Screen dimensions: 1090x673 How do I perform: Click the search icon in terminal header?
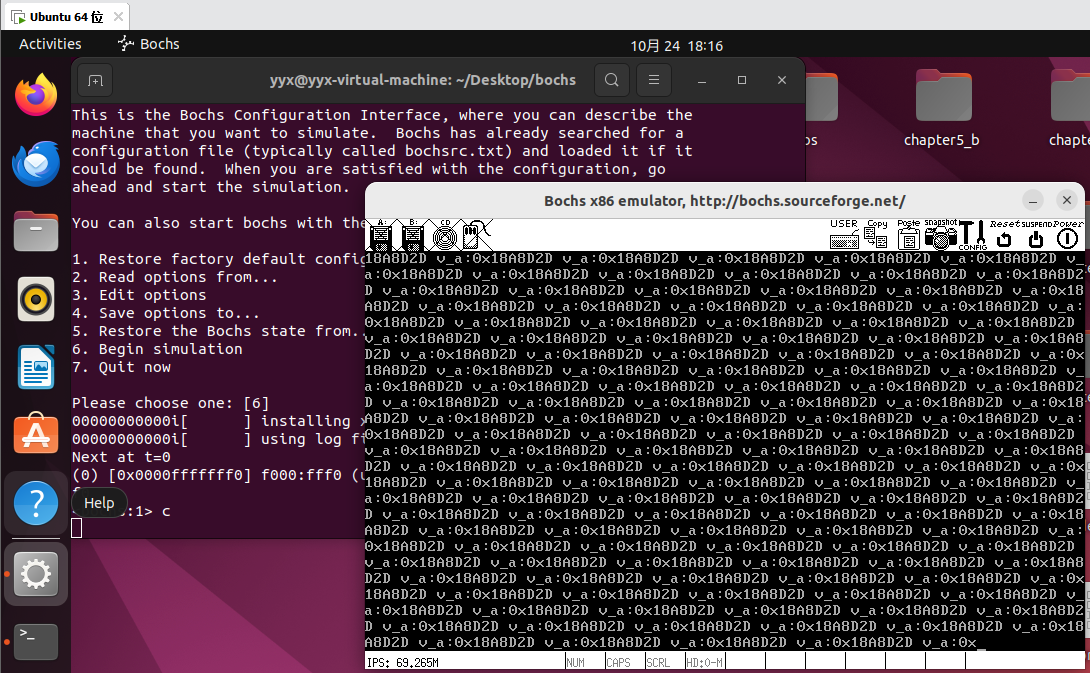[x=612, y=80]
